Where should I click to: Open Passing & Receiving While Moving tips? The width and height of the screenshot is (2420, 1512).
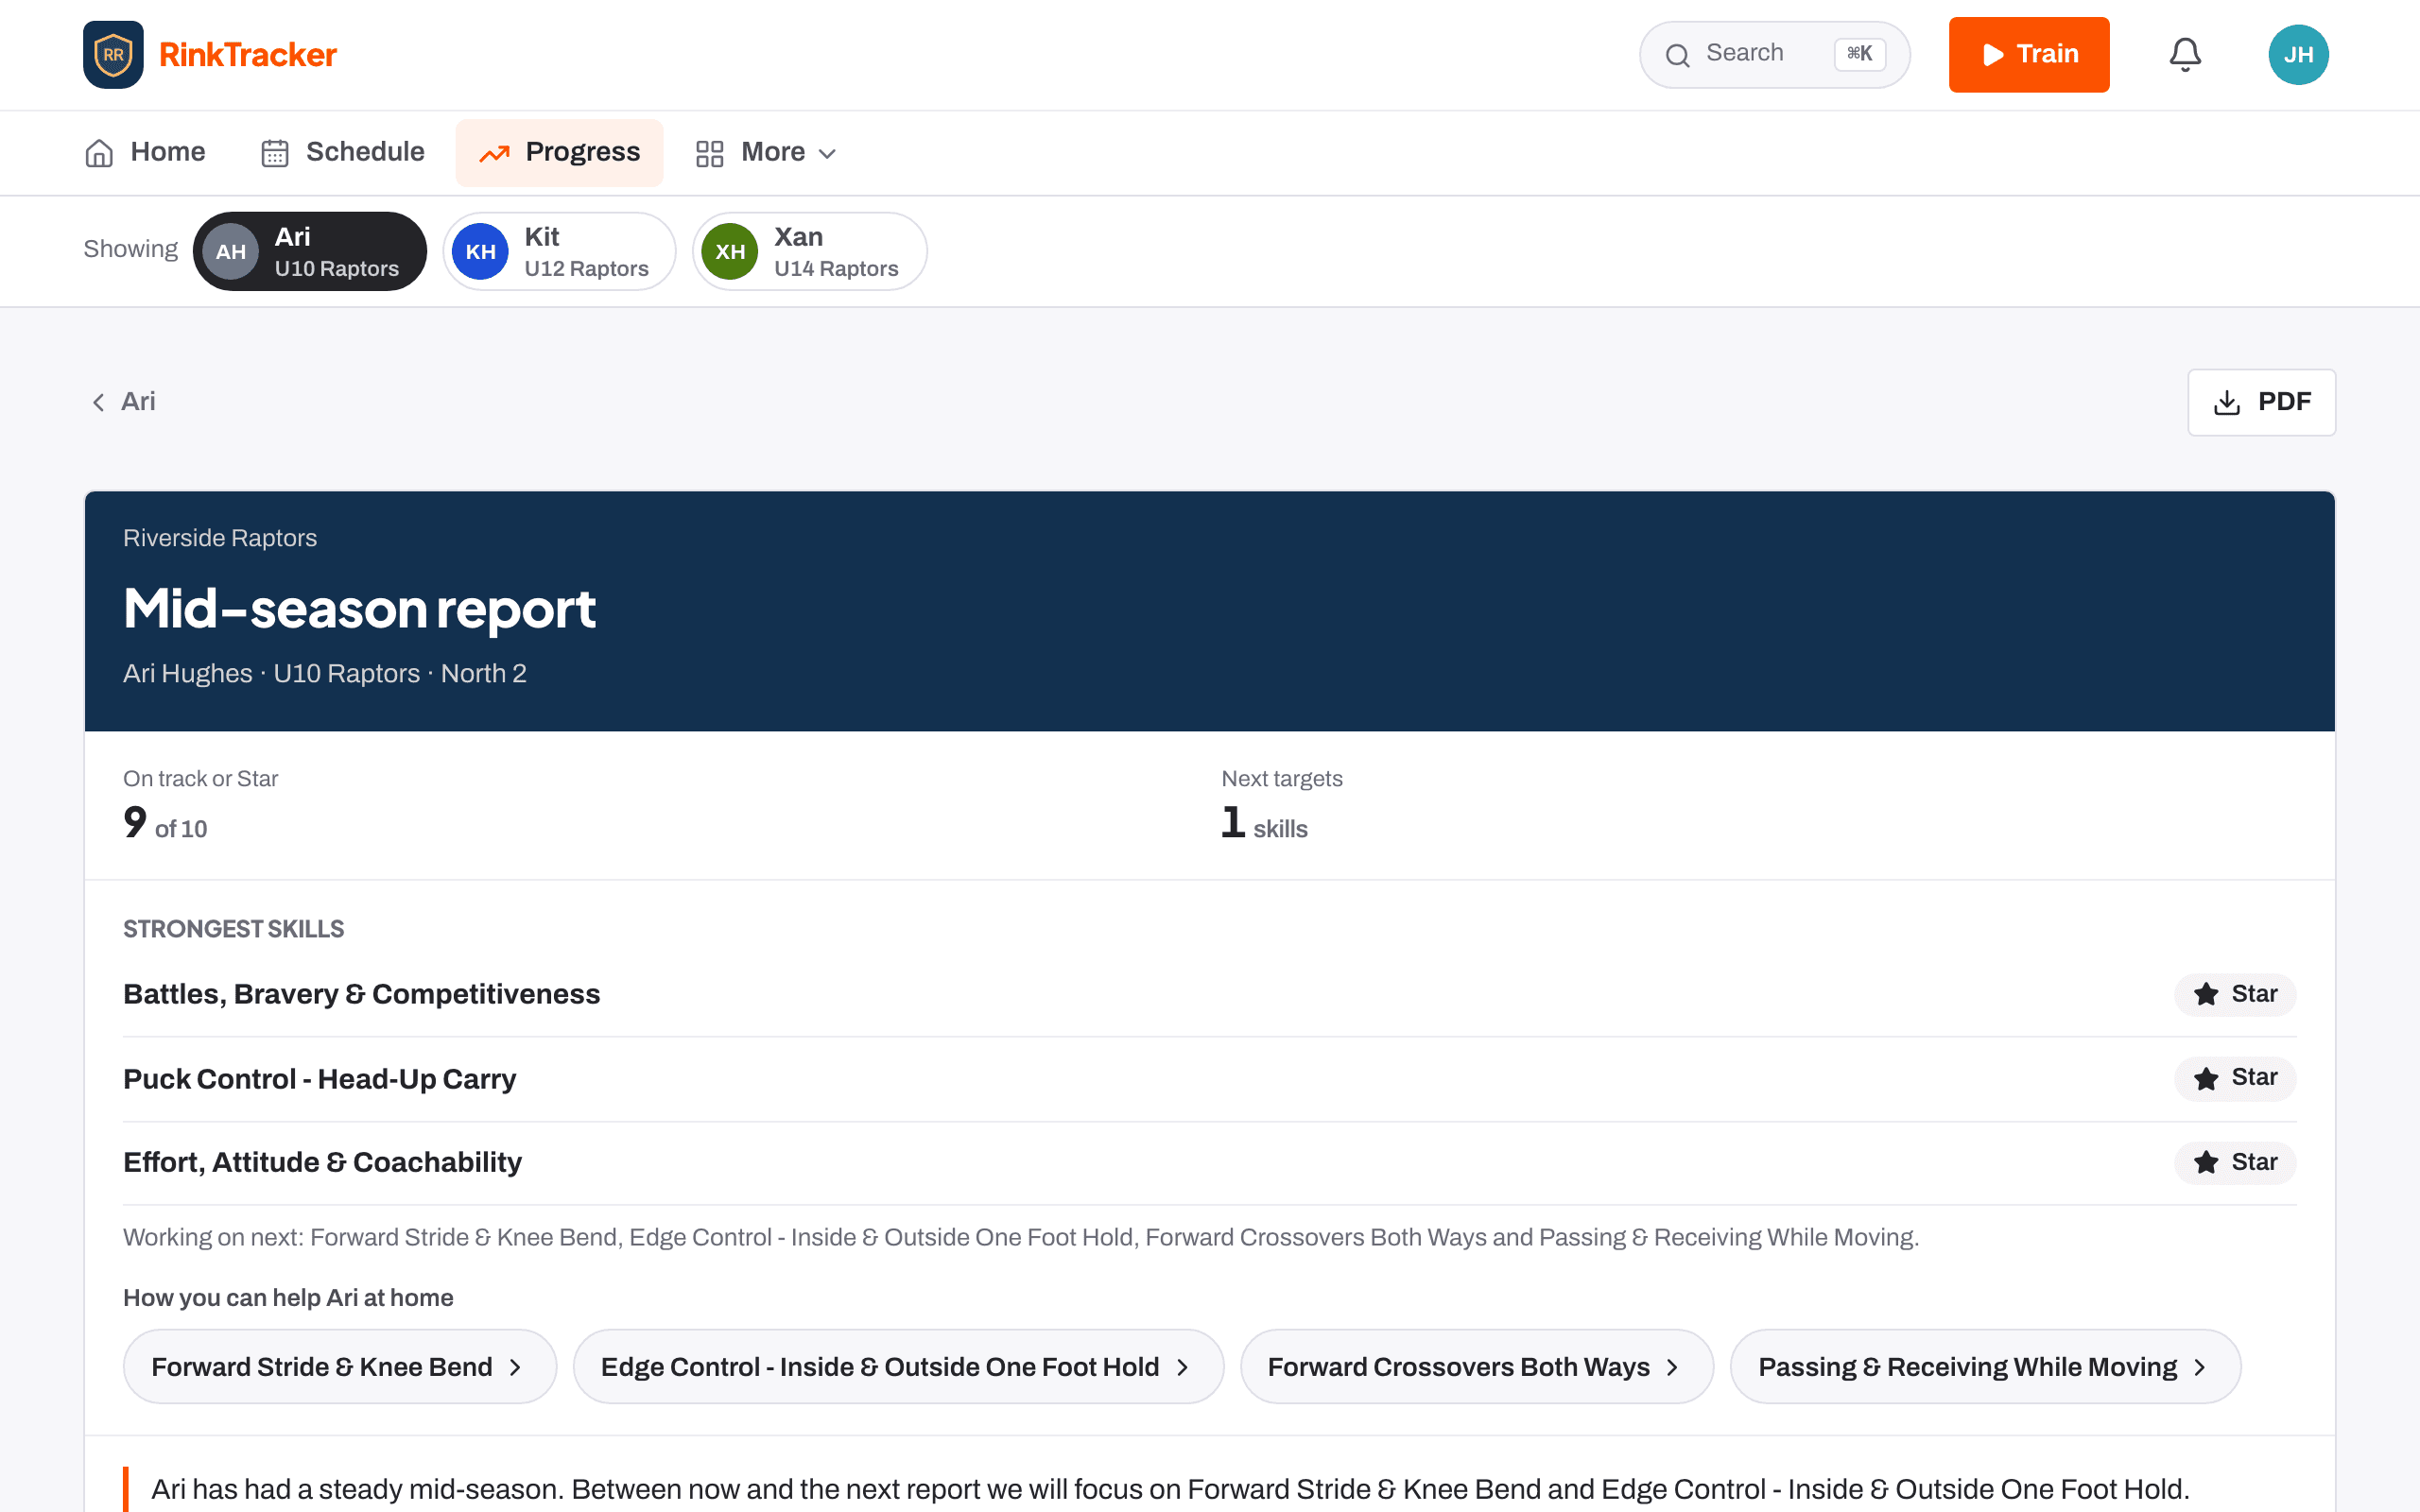coord(1985,1366)
